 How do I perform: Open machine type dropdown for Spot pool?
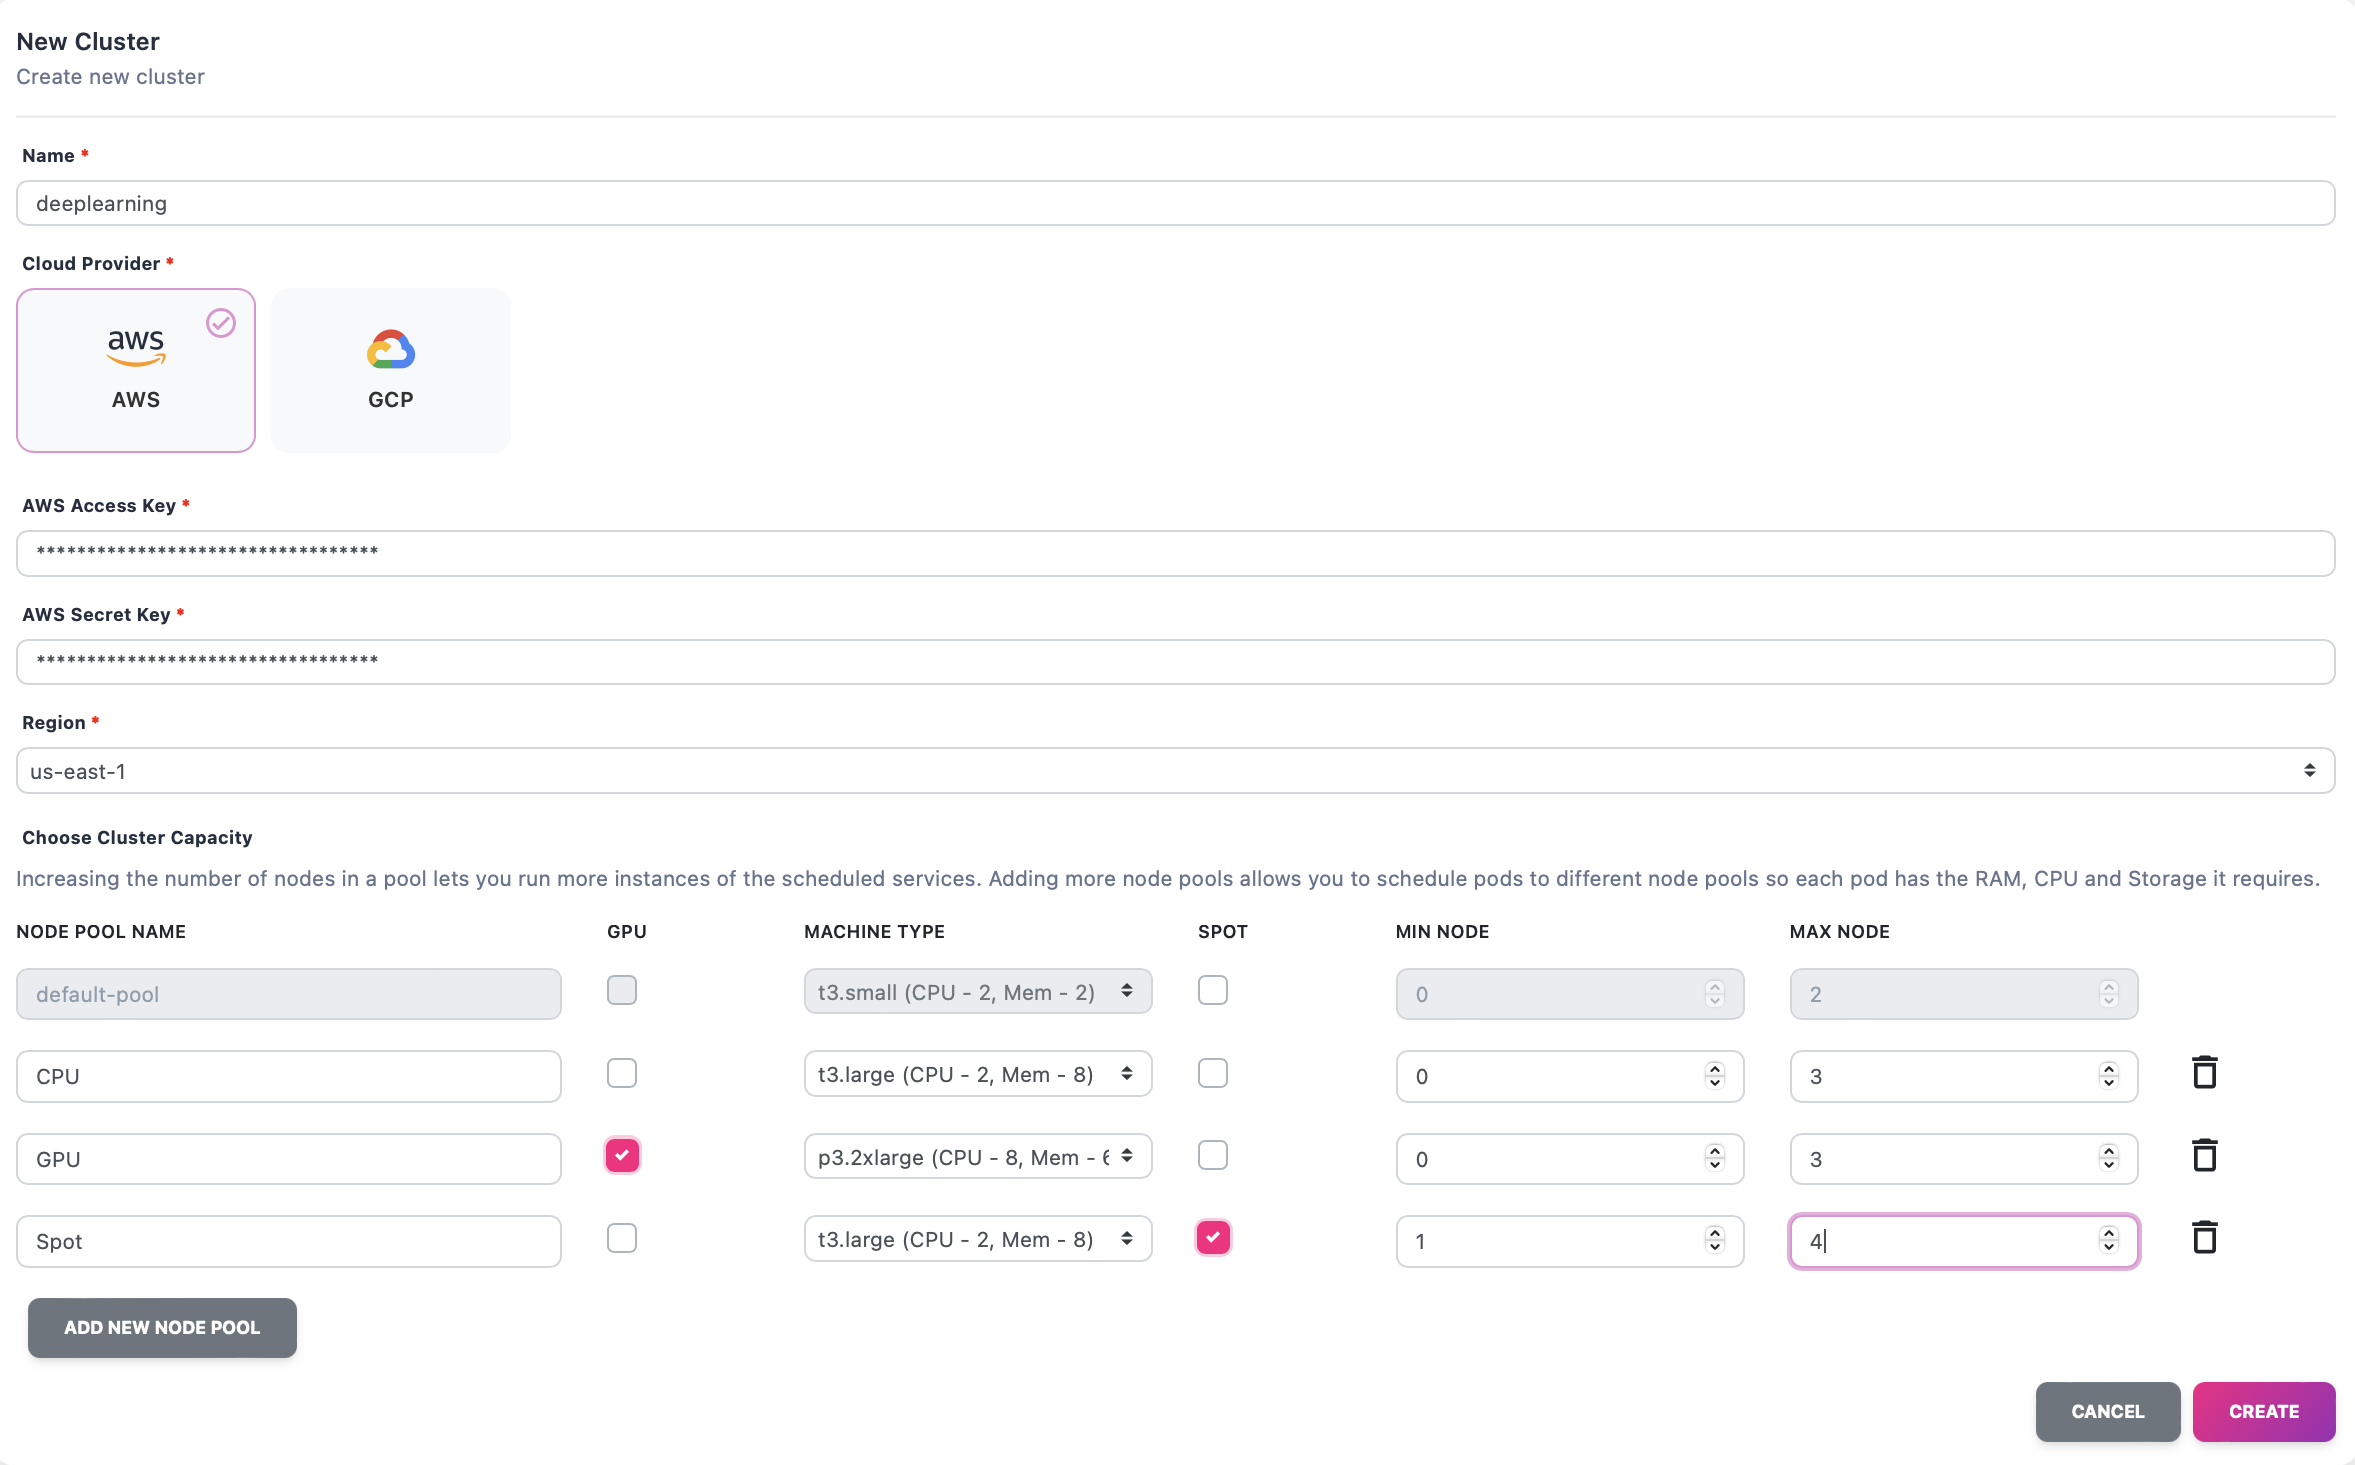coord(978,1239)
